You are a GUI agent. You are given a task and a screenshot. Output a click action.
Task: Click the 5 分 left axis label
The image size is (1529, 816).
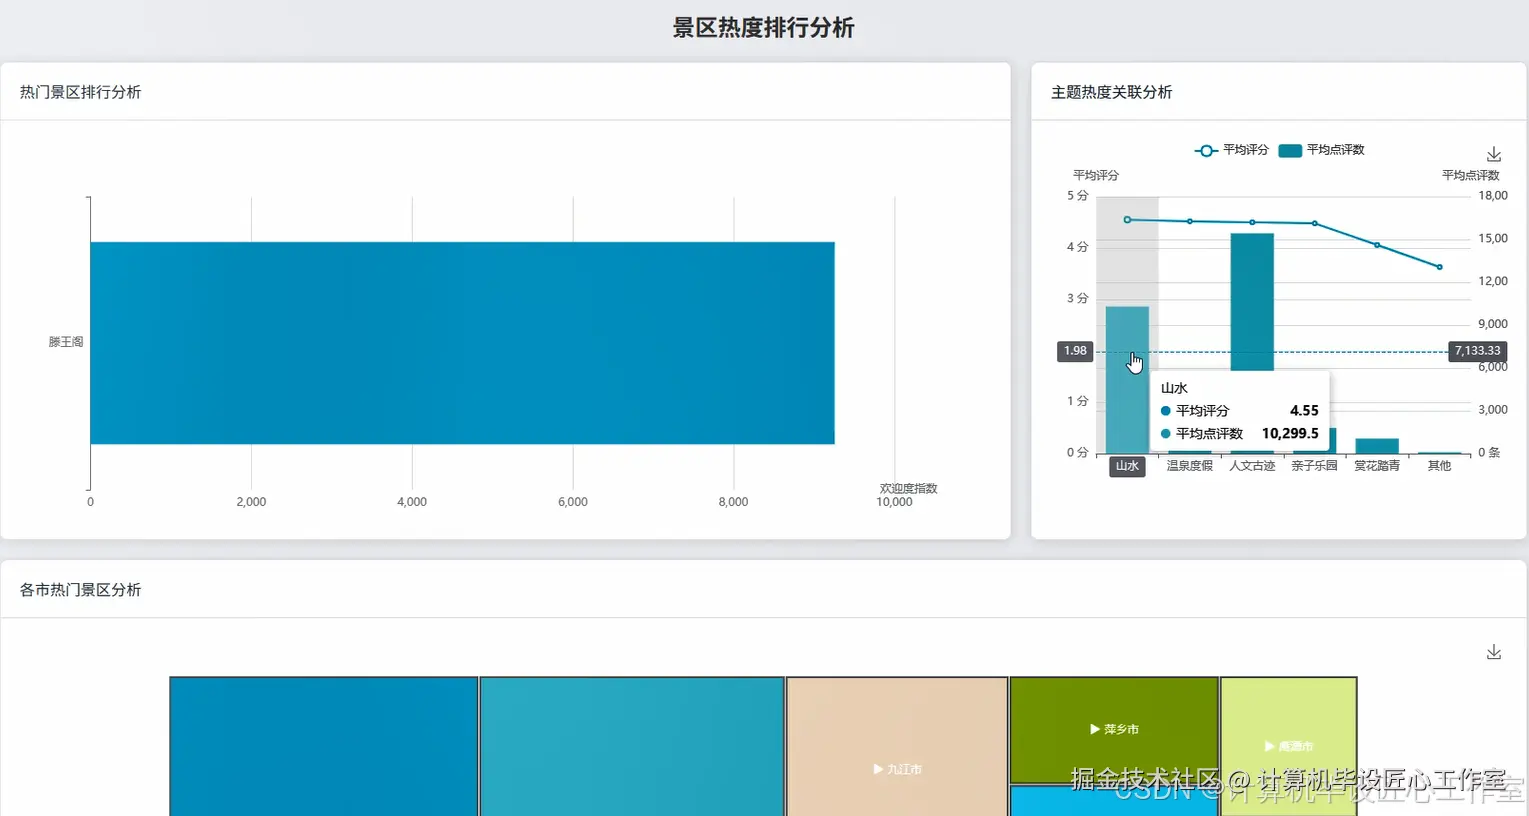(x=1078, y=196)
